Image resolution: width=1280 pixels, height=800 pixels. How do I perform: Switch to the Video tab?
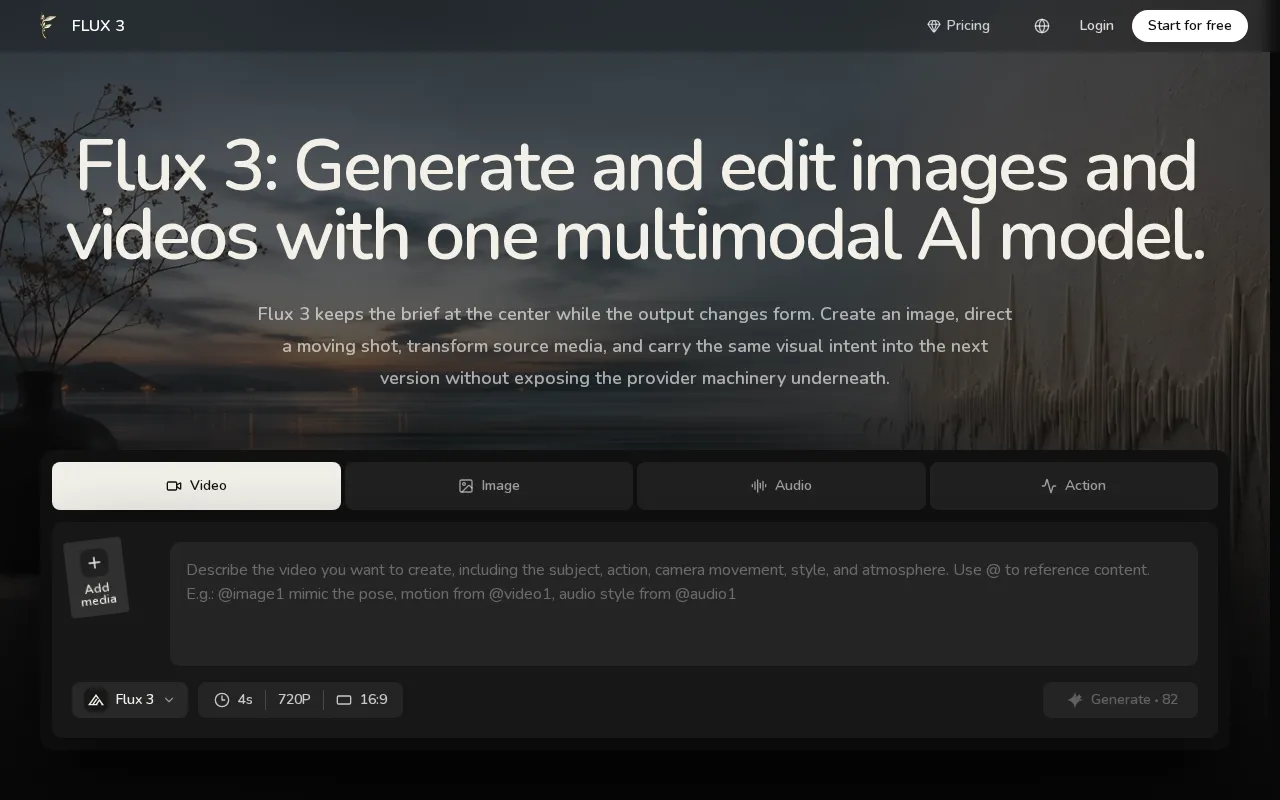[196, 486]
